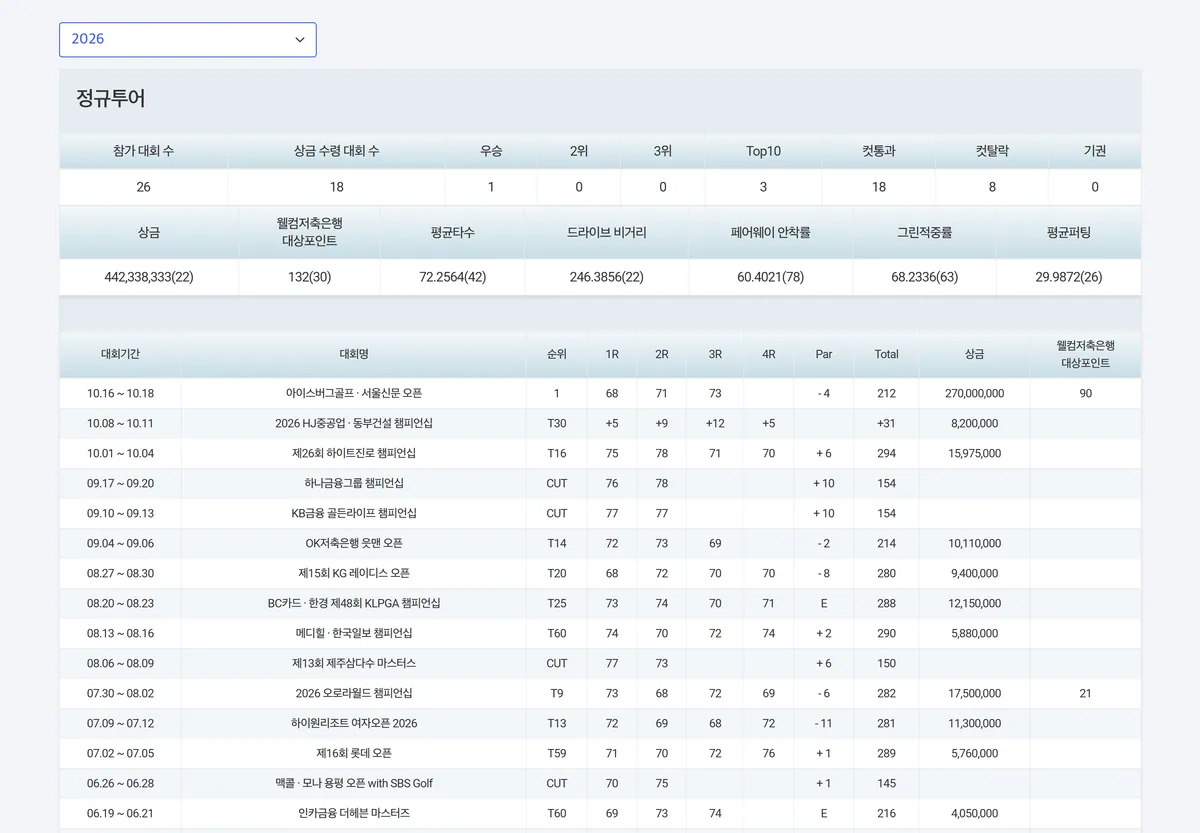Click the prize amount 9,400,000

(975, 574)
